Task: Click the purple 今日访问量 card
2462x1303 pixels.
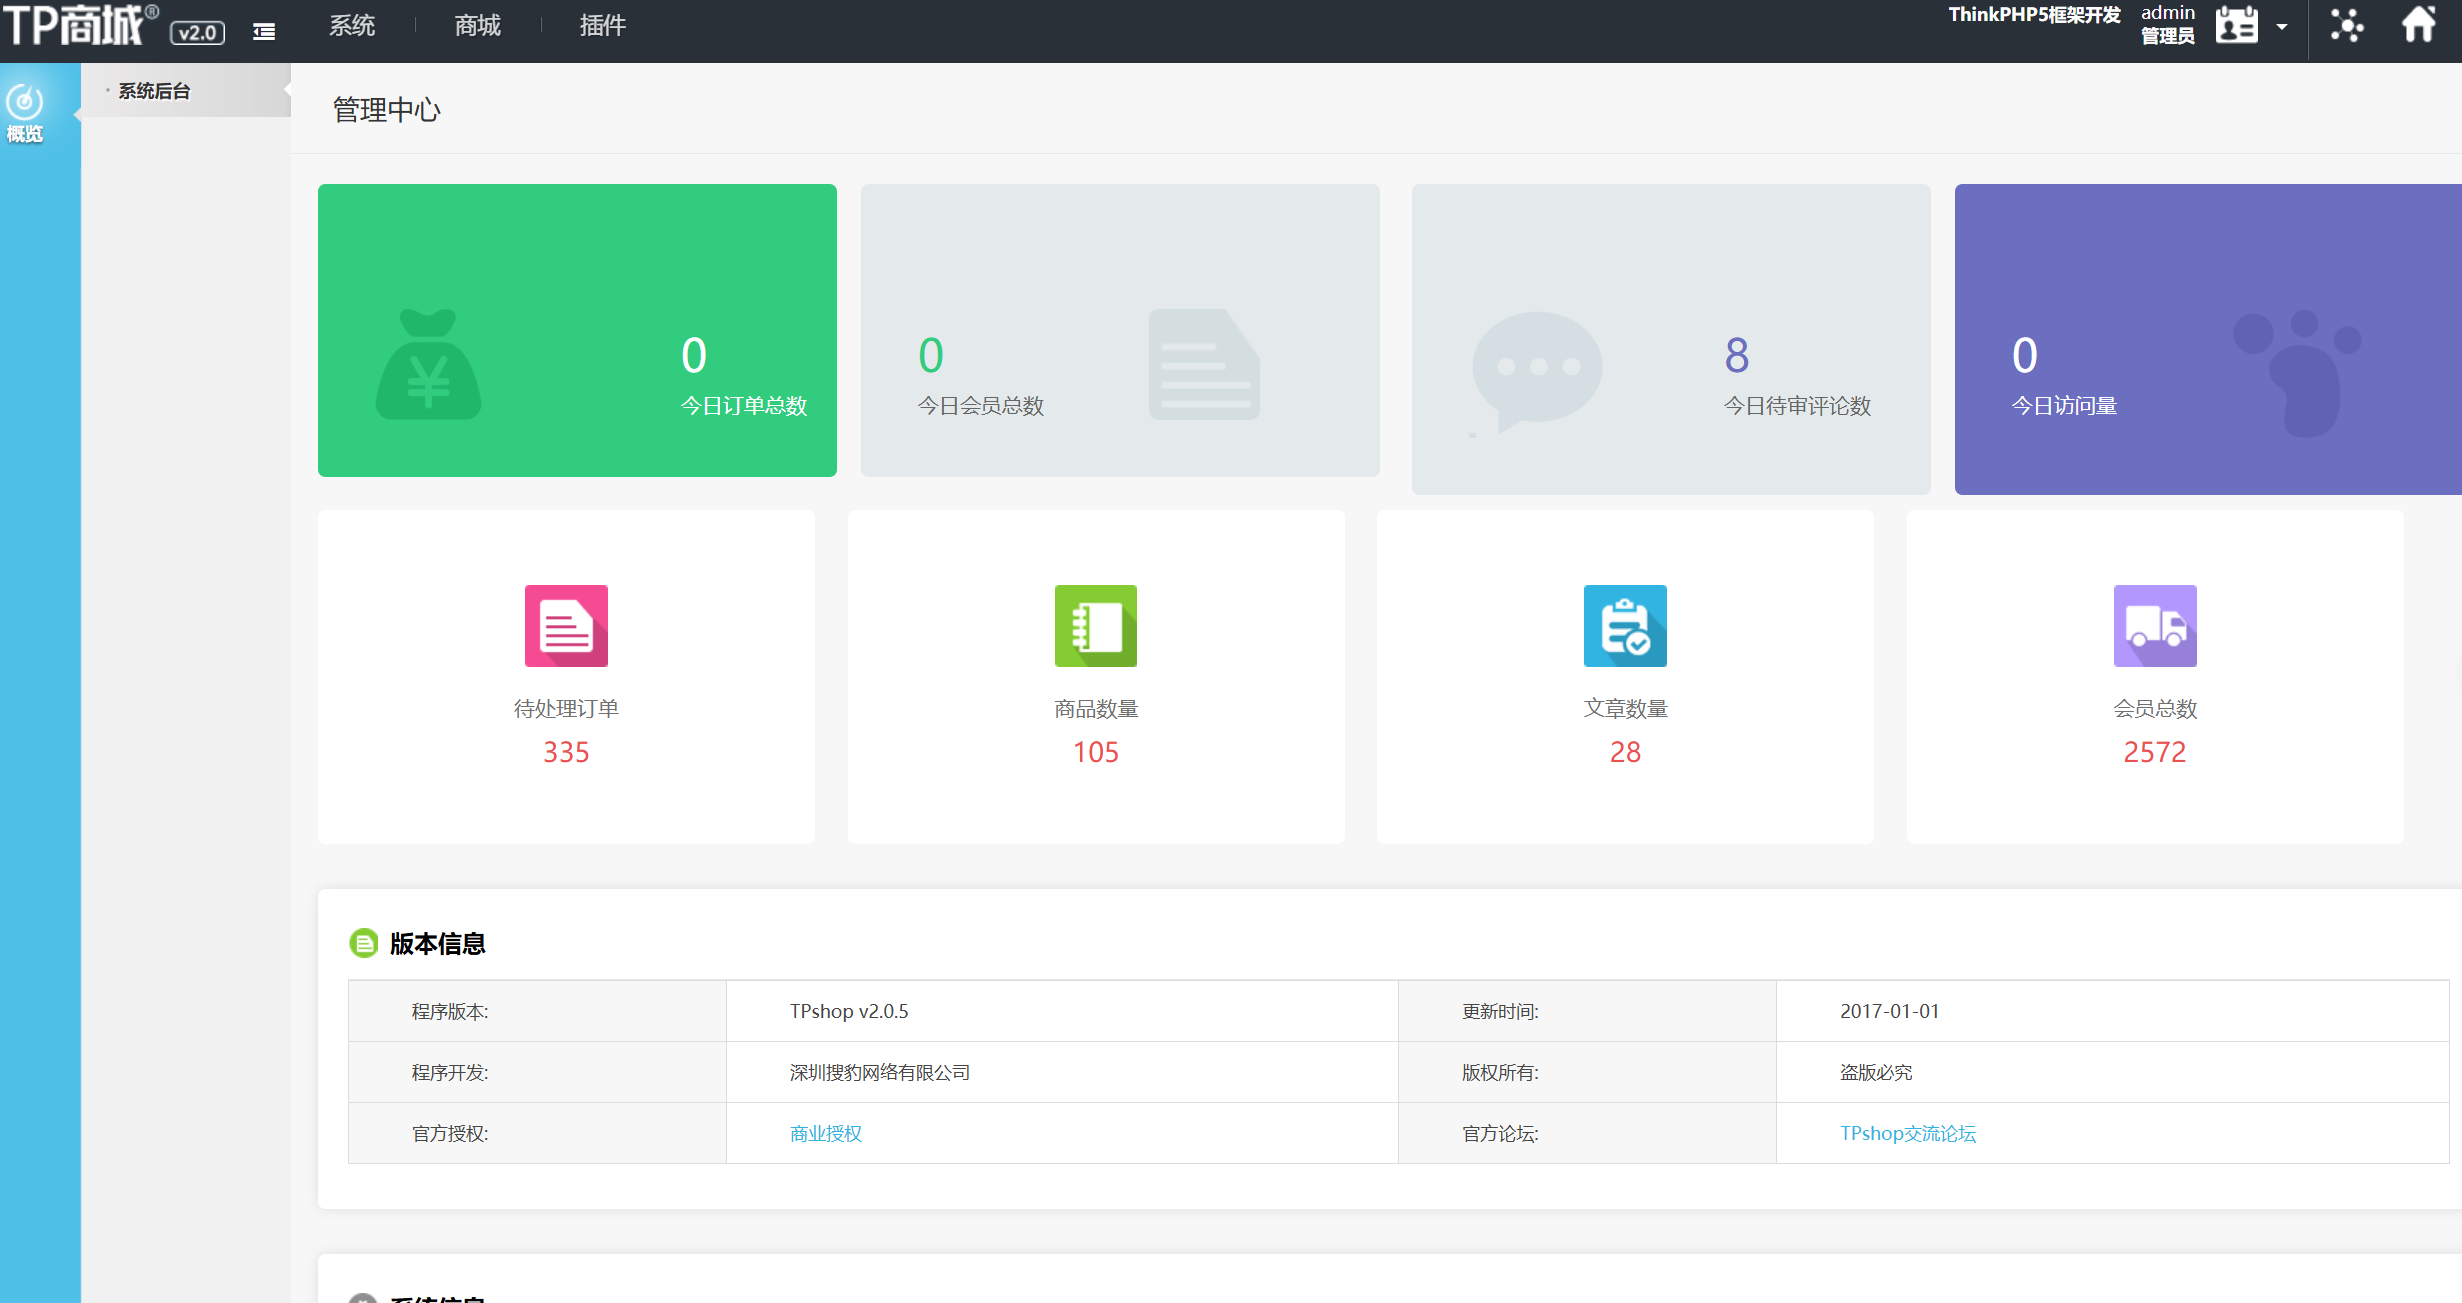Action: click(x=2207, y=338)
